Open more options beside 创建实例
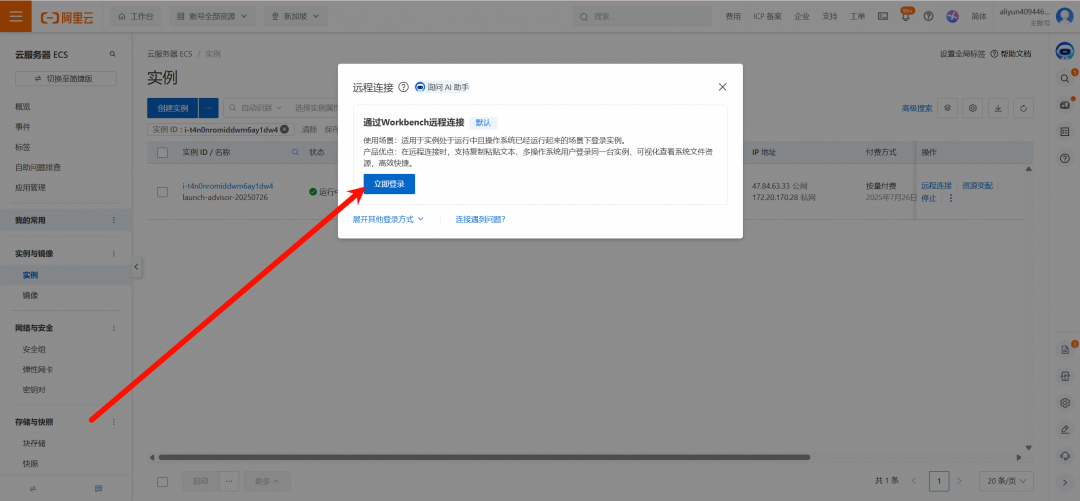Screen dimensions: 1080x501 [208, 108]
